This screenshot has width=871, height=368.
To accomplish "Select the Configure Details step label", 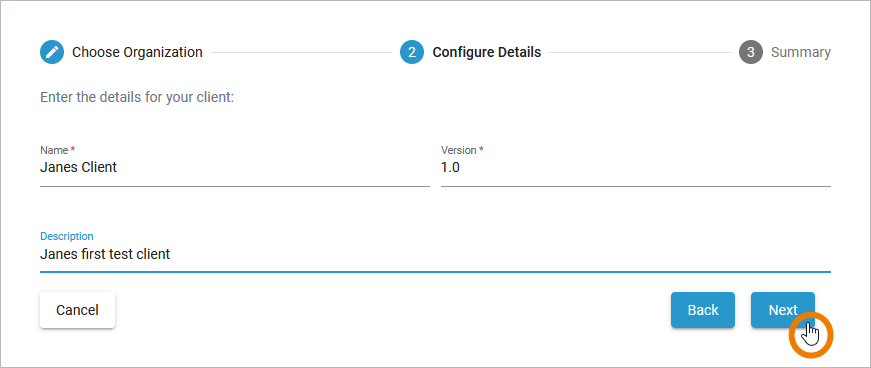I will pyautogui.click(x=487, y=52).
